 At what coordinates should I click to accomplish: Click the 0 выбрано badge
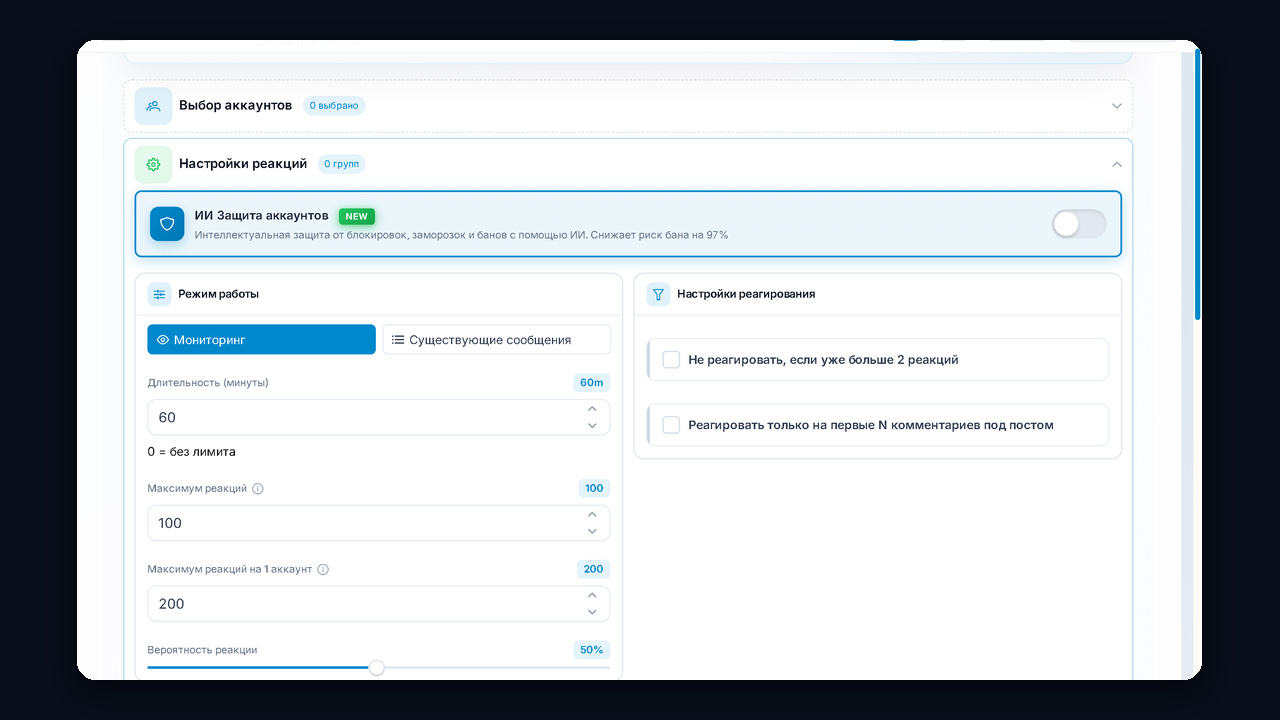334,105
